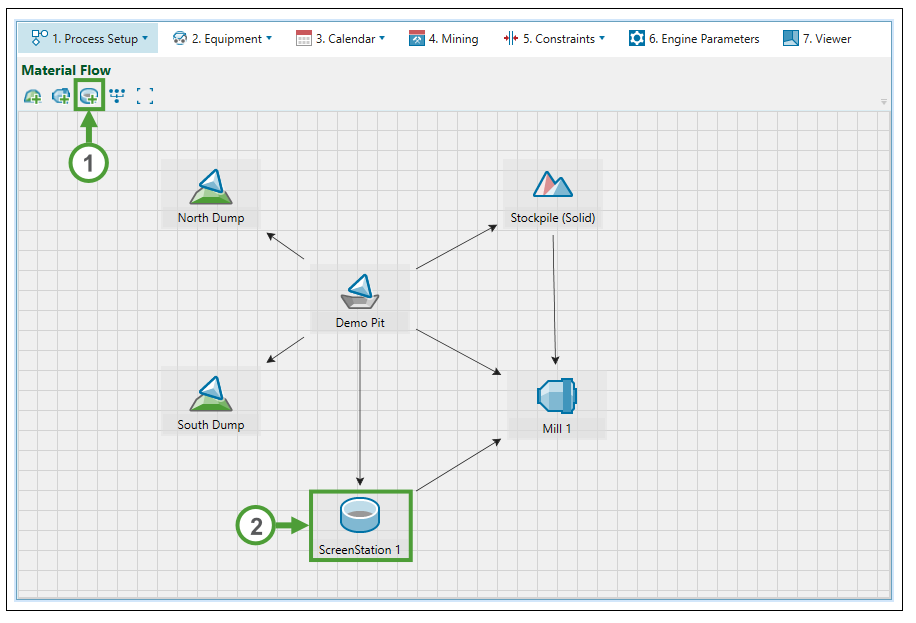Select the Demo Pit node
The height and width of the screenshot is (623, 916).
coord(360,299)
